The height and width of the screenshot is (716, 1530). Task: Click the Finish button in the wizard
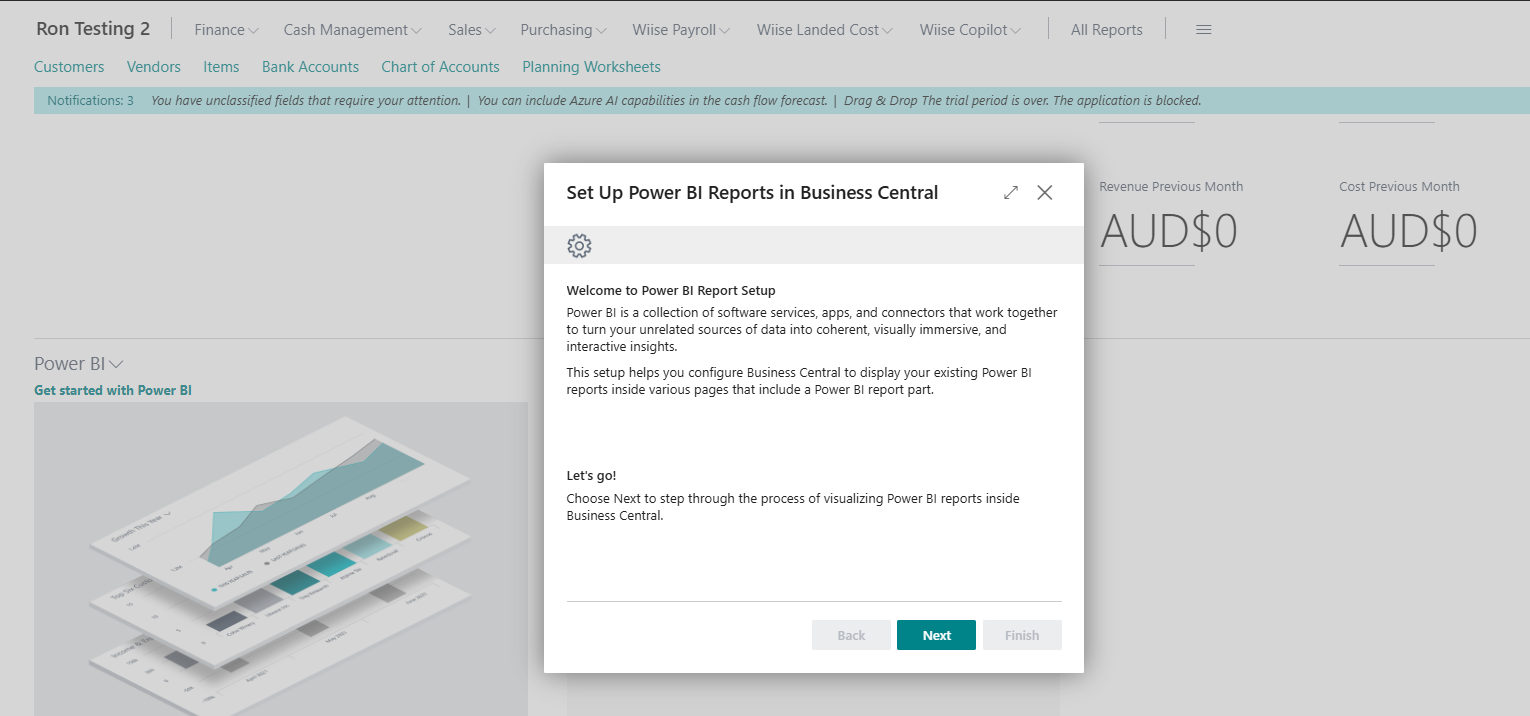1022,635
